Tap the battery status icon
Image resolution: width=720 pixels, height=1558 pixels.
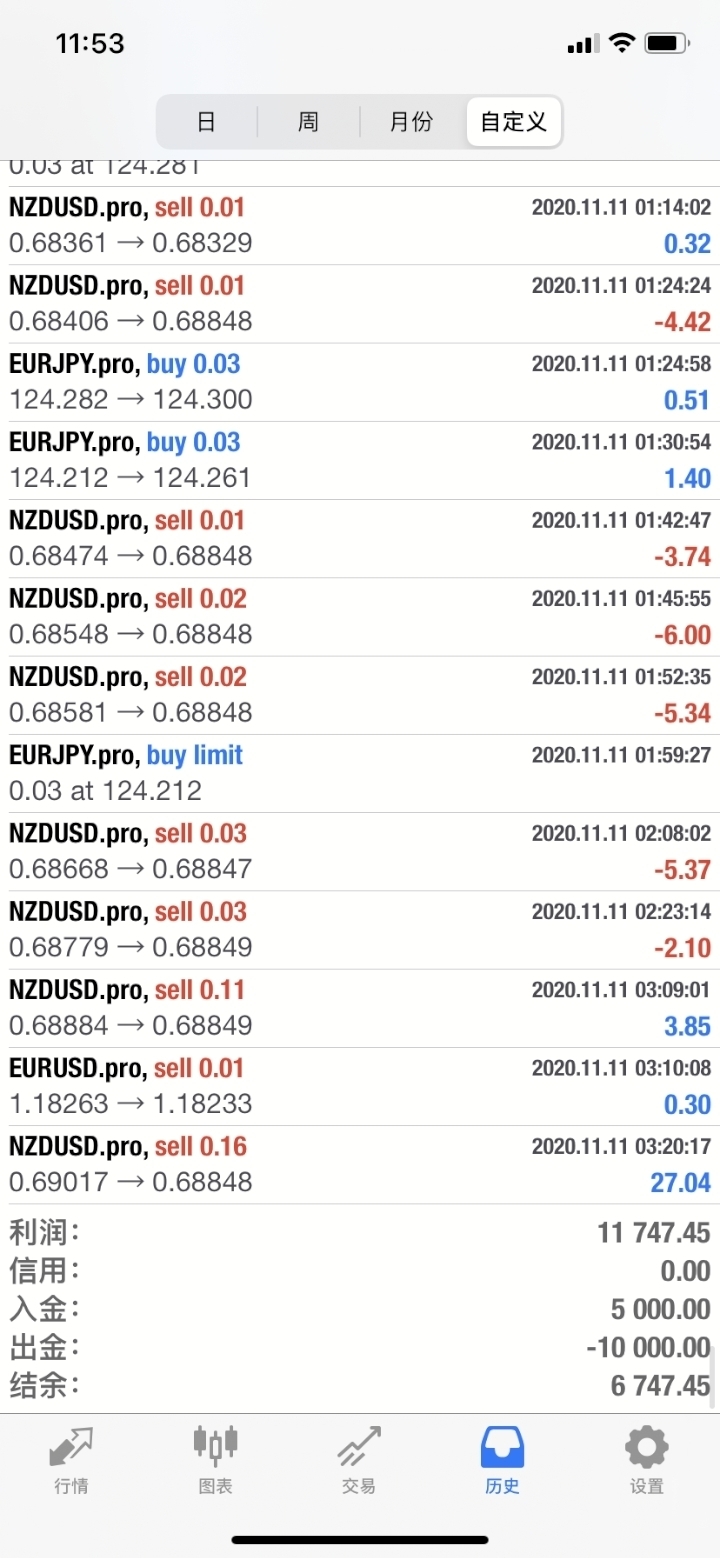[x=666, y=43]
